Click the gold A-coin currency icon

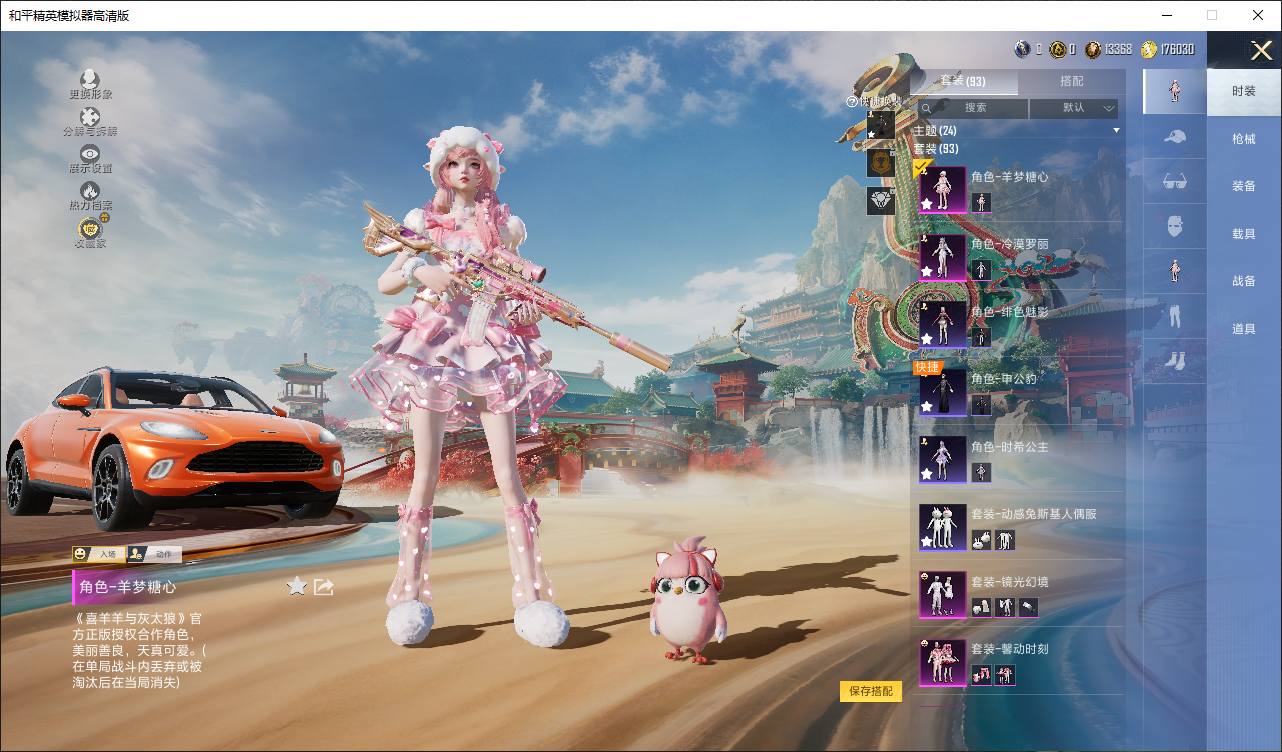[x=1058, y=49]
